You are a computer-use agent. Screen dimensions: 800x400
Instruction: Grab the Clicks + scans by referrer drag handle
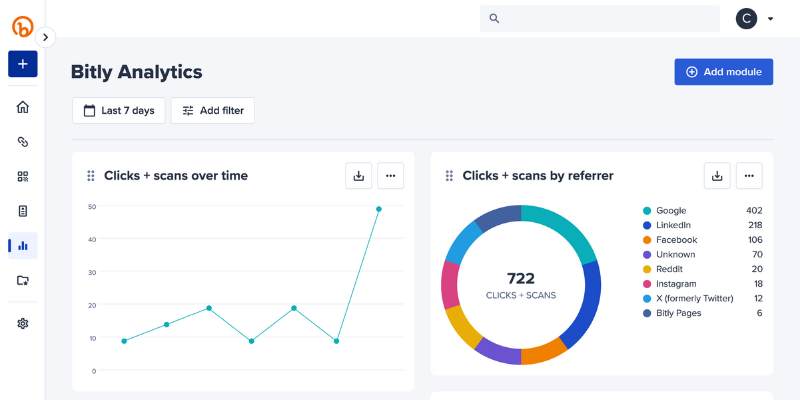pos(449,176)
